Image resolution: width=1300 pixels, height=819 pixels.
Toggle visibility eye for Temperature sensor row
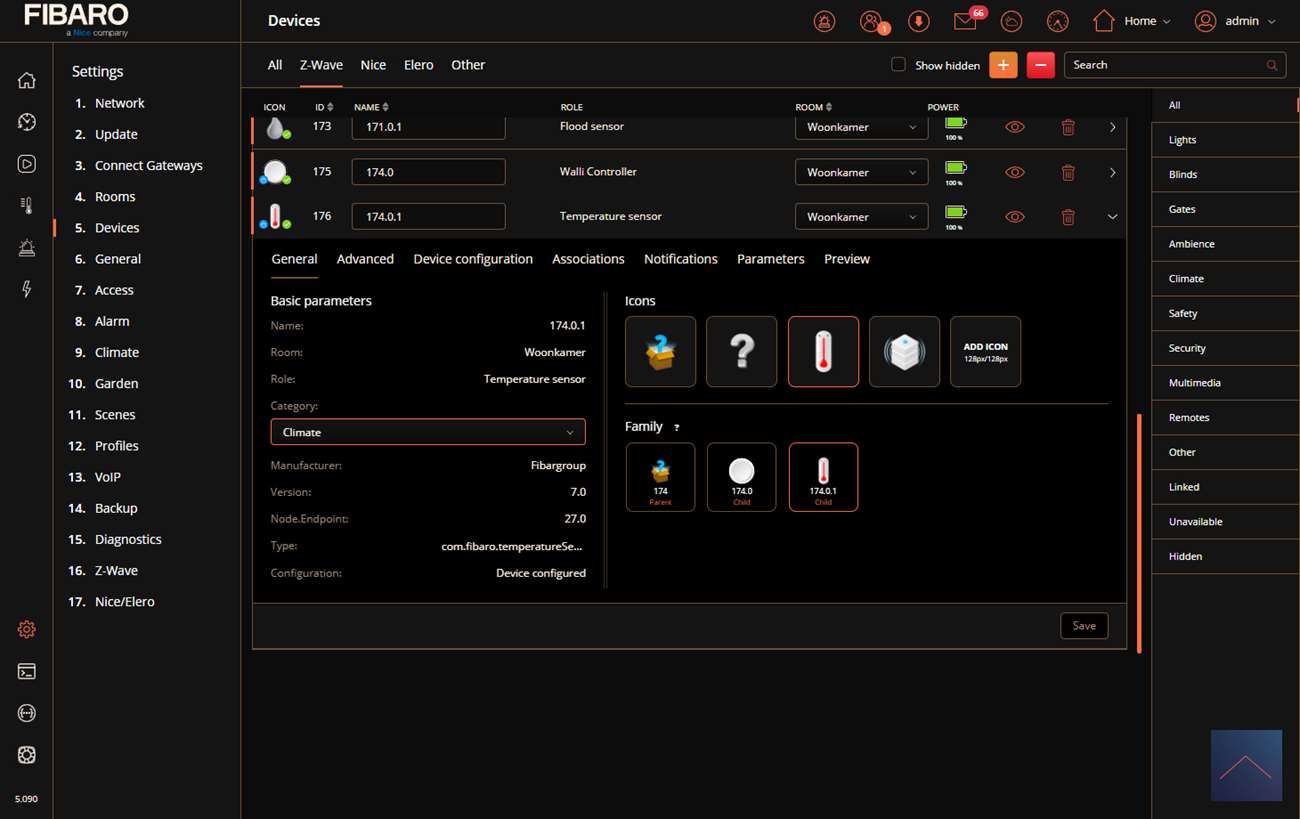coord(1014,217)
